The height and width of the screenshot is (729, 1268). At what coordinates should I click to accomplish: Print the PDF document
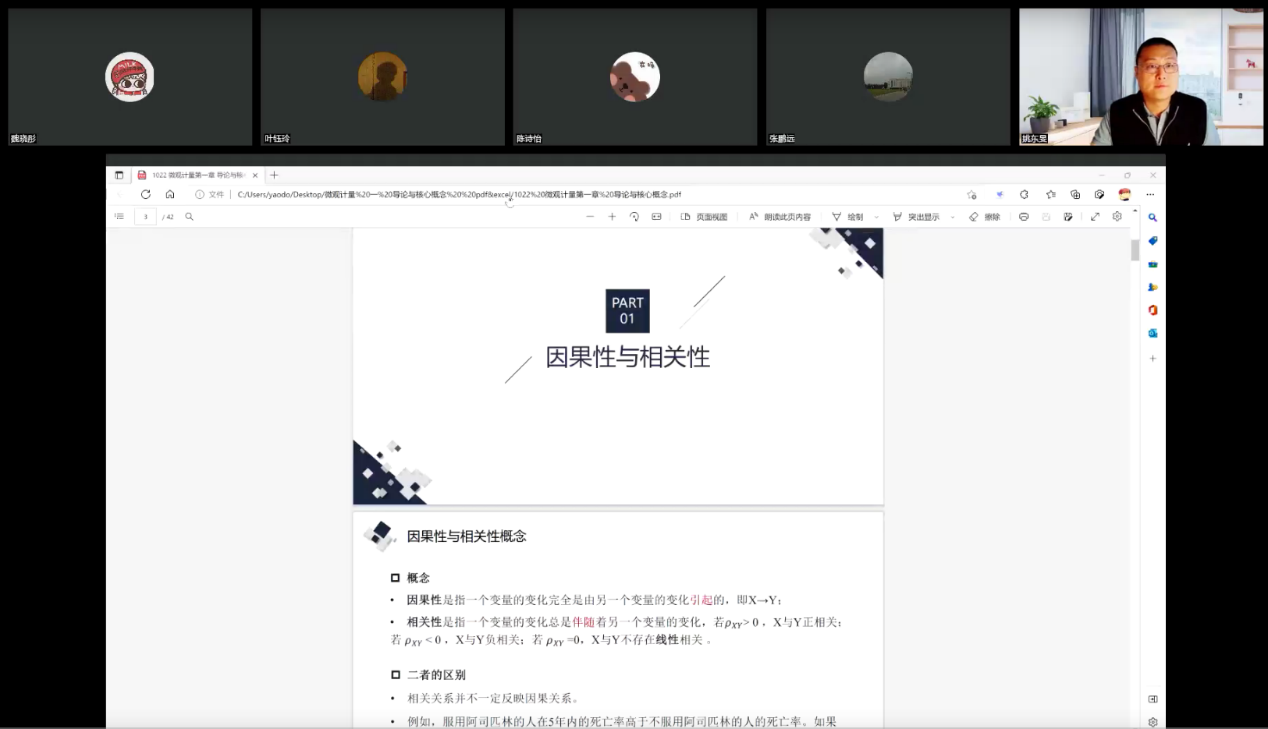pos(1024,216)
